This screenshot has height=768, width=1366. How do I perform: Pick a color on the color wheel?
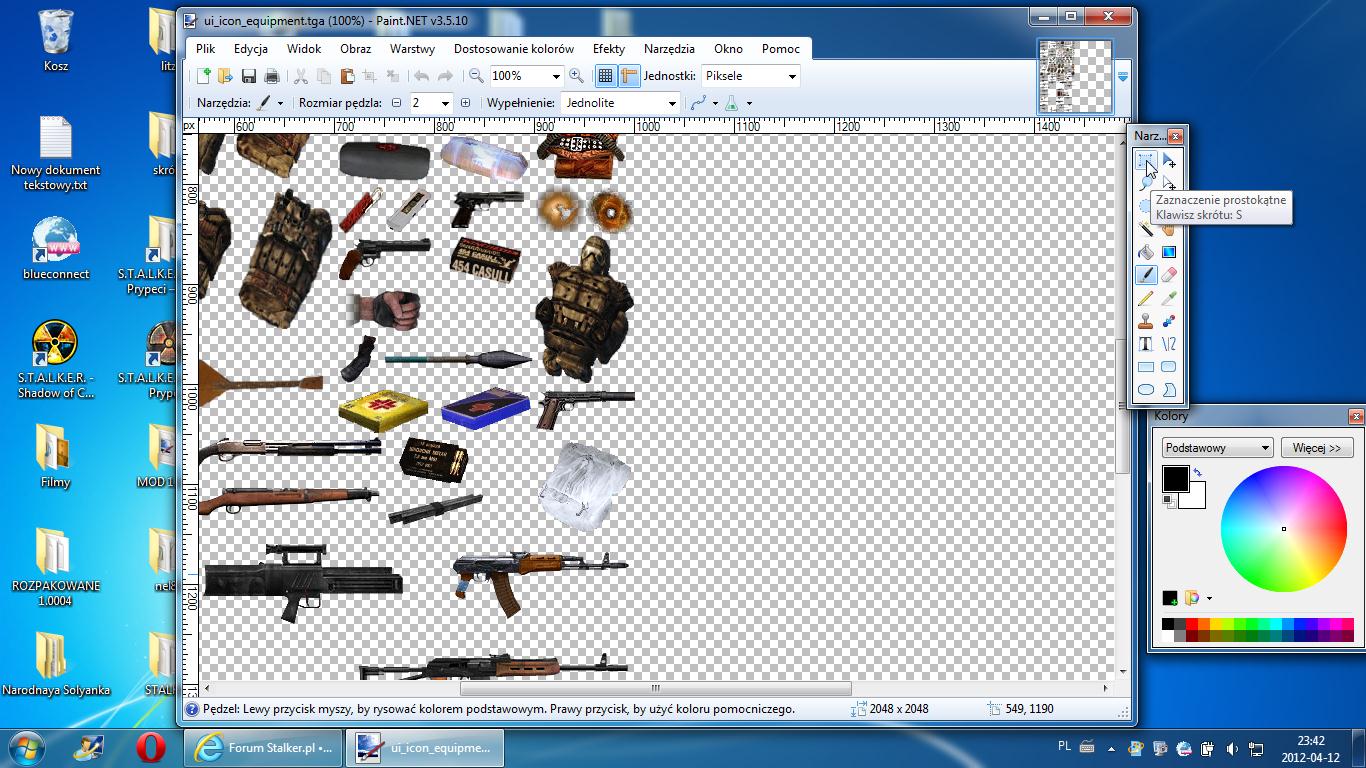pyautogui.click(x=1284, y=529)
